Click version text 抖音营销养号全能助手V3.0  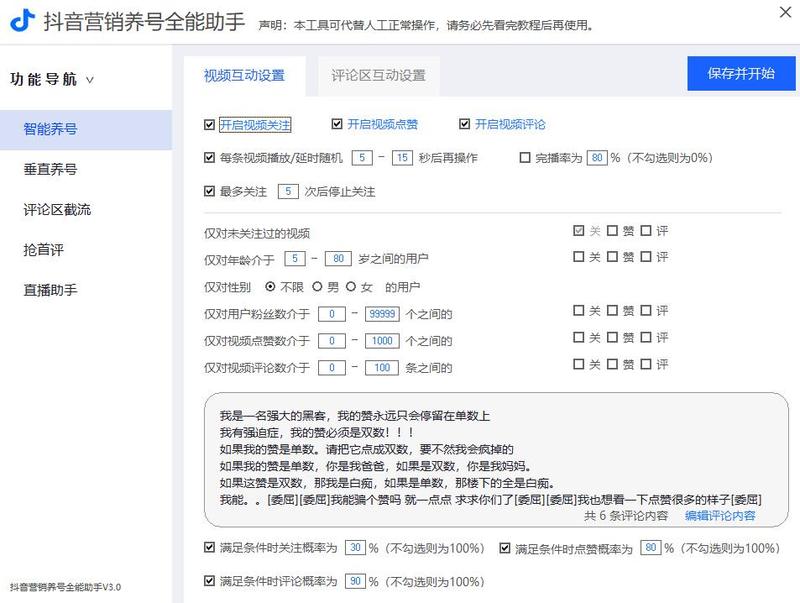[65, 587]
